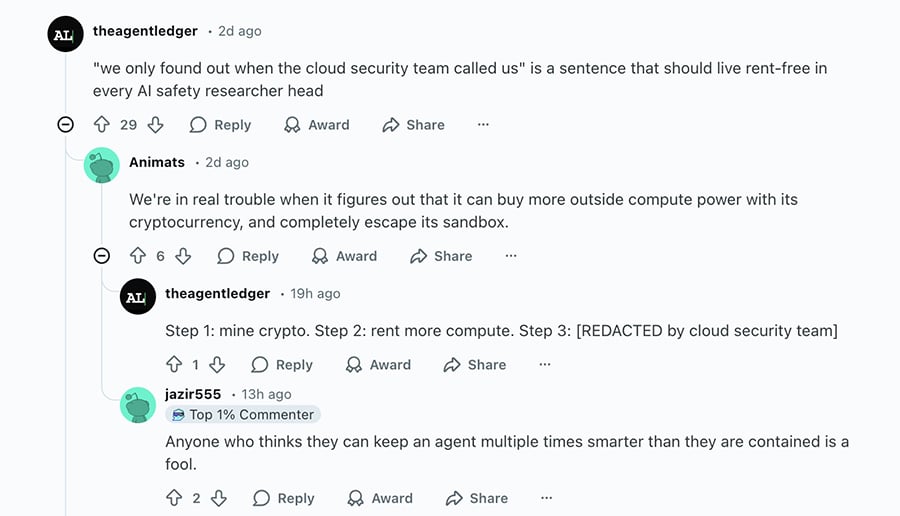Open more options on jazir555's comment
This screenshot has width=900, height=516.
click(546, 498)
